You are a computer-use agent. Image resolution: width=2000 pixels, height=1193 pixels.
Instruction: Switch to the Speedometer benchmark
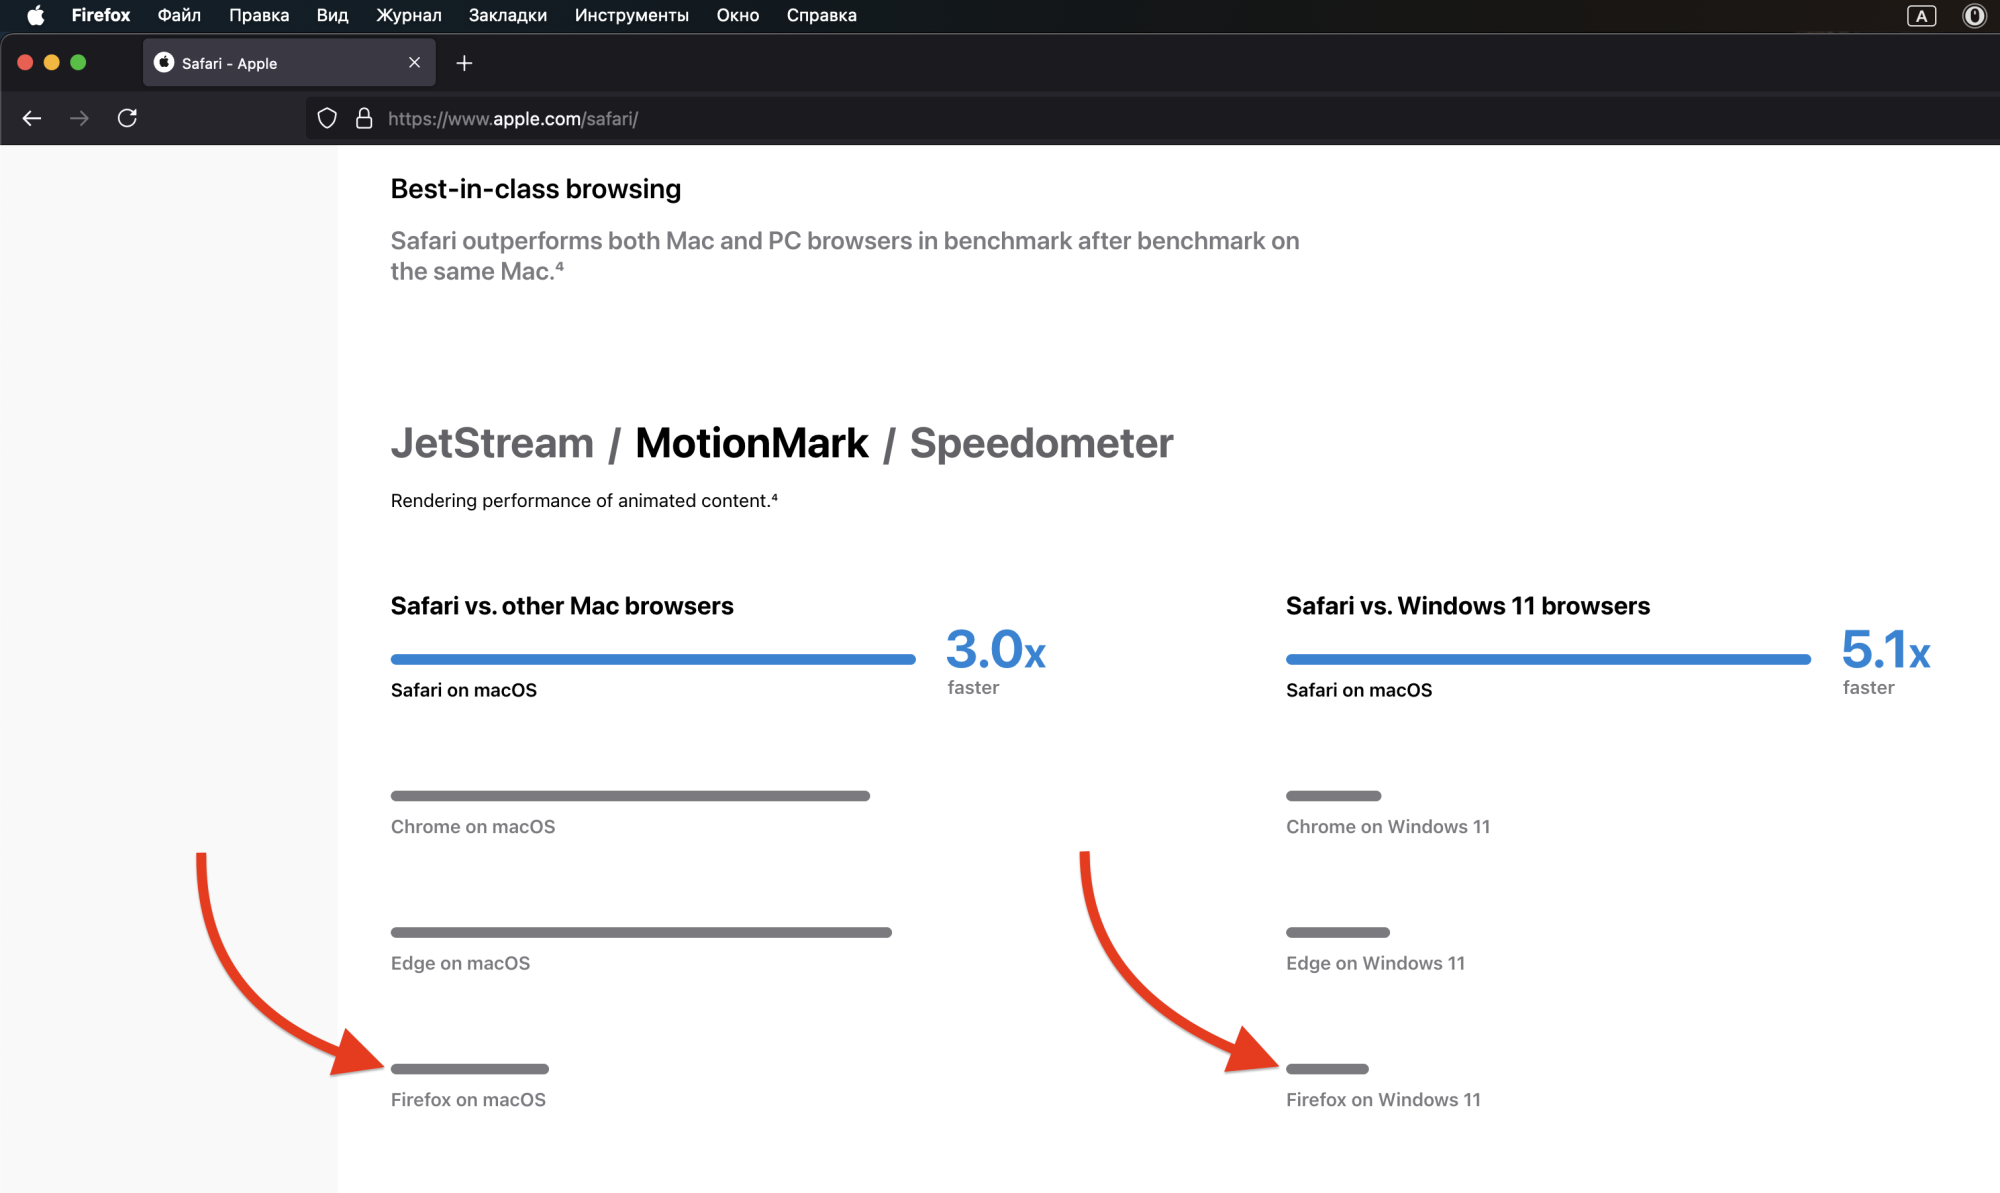pyautogui.click(x=1041, y=443)
